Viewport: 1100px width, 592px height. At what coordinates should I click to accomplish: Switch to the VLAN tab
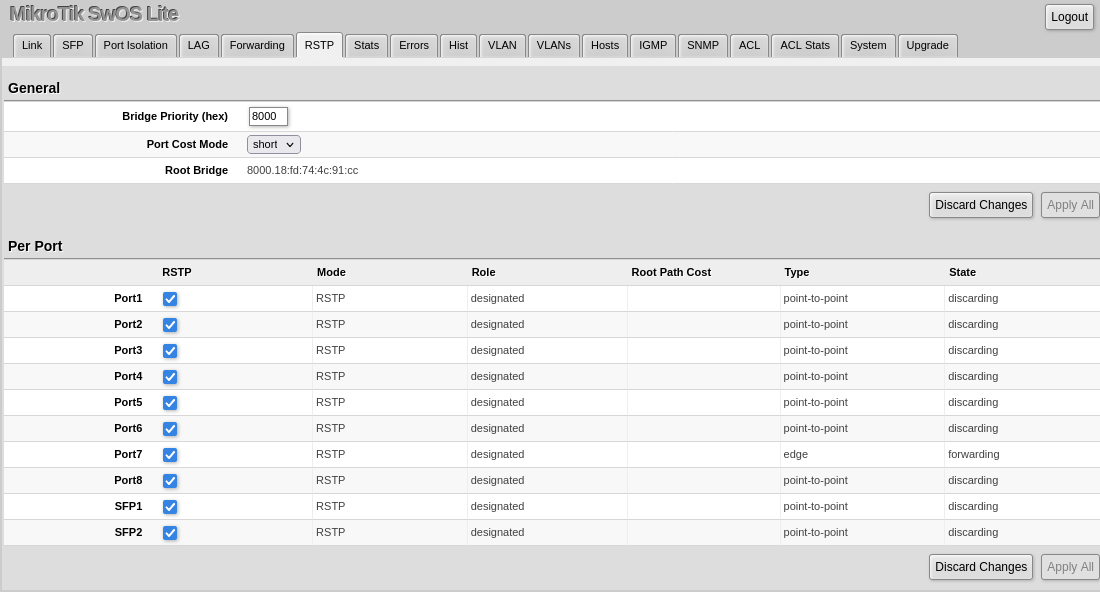tap(502, 45)
